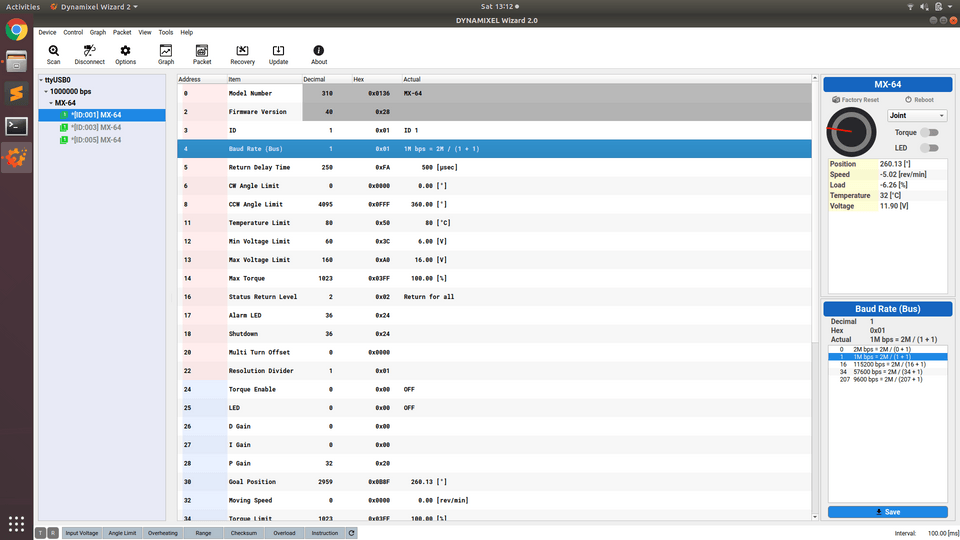Launch the firmware Recovery tool
The width and height of the screenshot is (960, 540).
click(242, 54)
